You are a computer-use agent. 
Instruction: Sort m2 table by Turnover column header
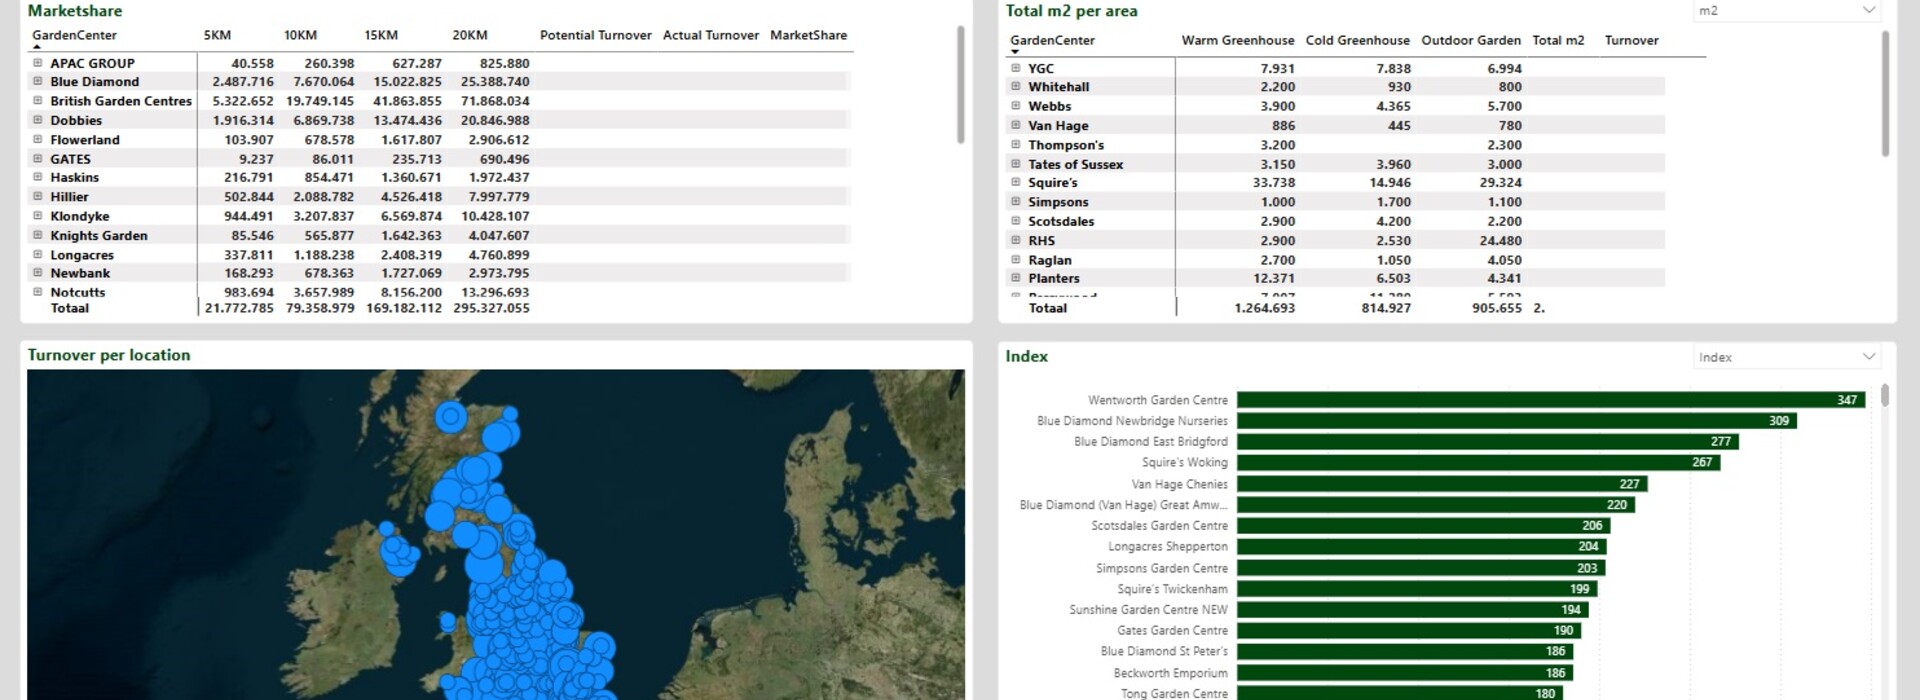click(x=1631, y=40)
